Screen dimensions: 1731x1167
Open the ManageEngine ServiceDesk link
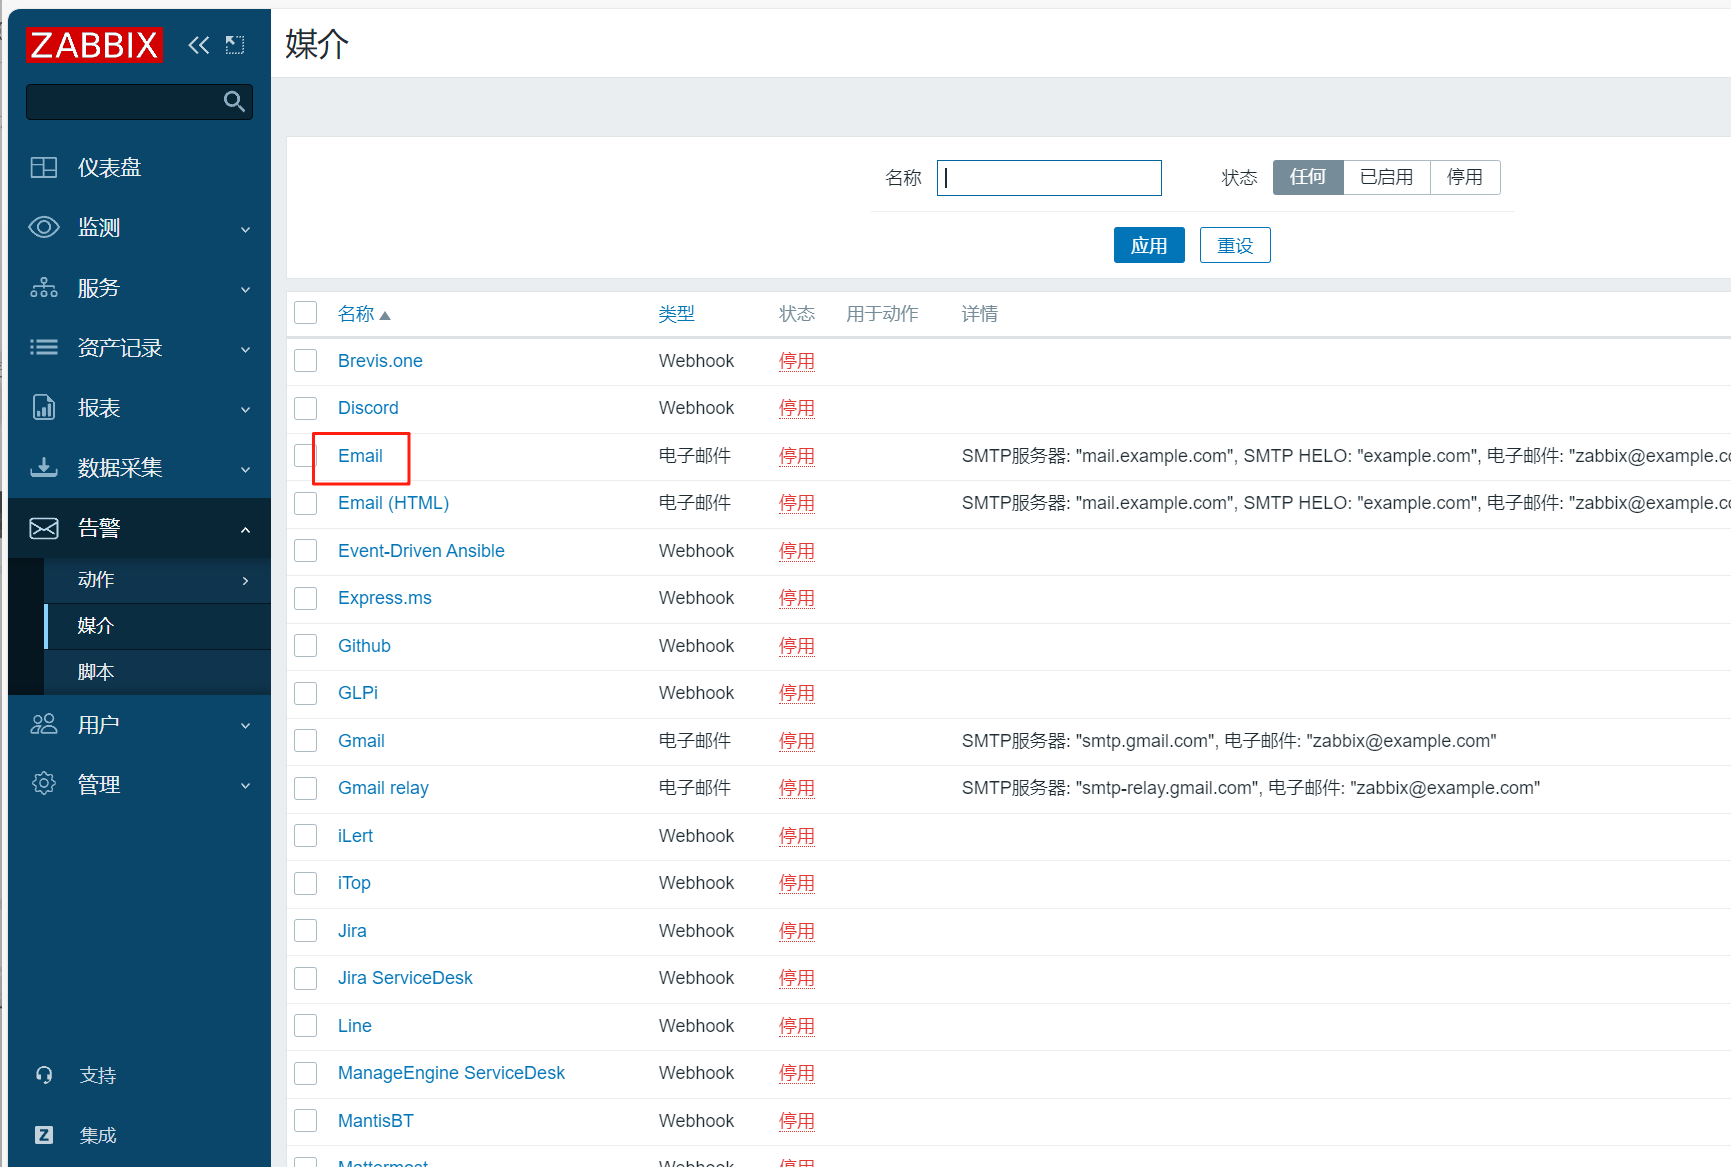pyautogui.click(x=451, y=1073)
